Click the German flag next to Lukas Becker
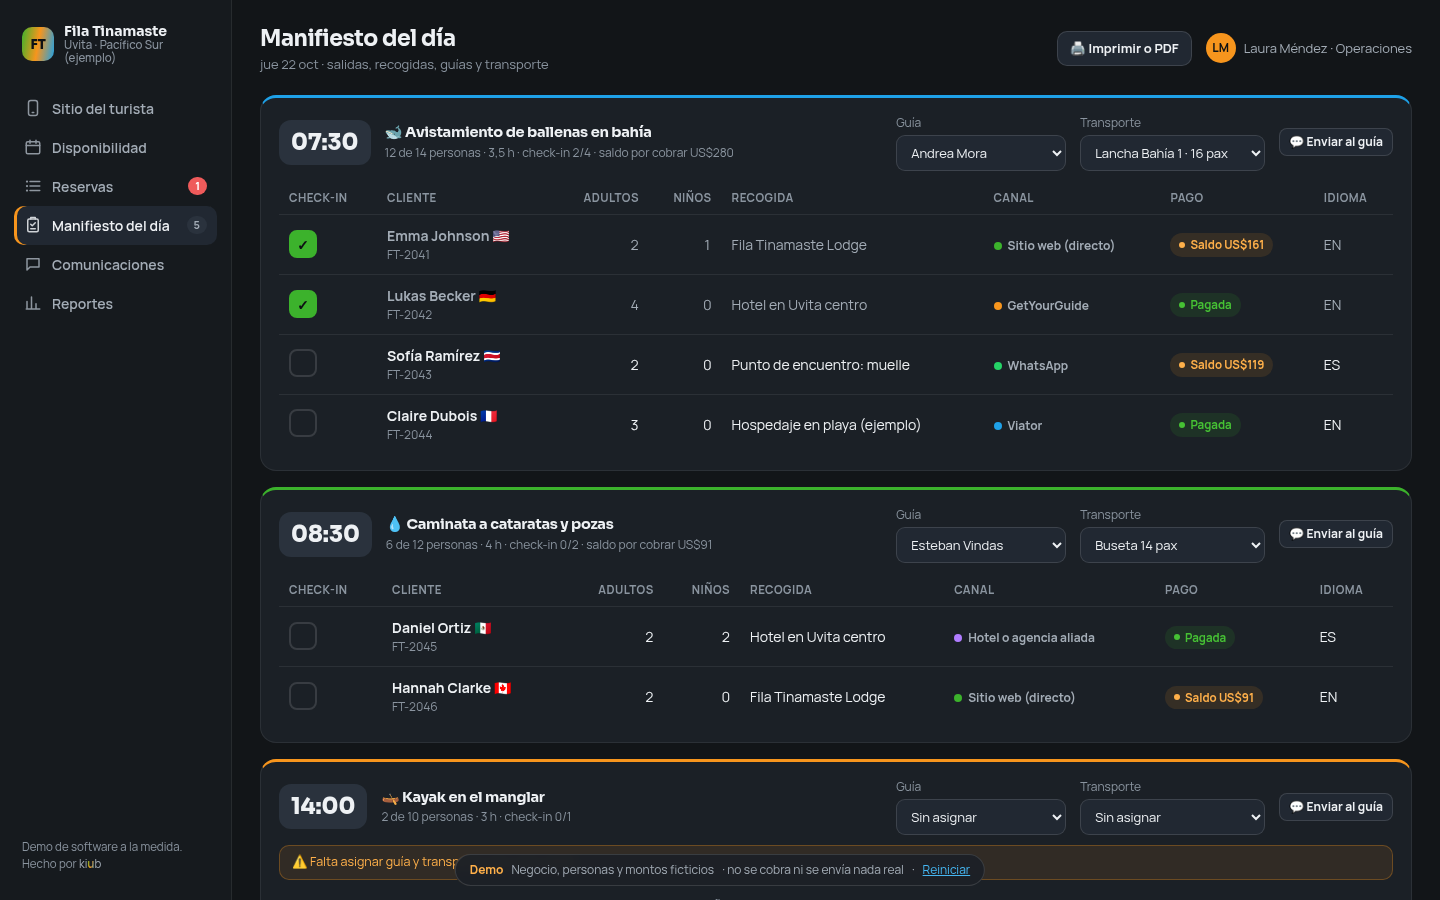This screenshot has height=900, width=1440. click(487, 296)
